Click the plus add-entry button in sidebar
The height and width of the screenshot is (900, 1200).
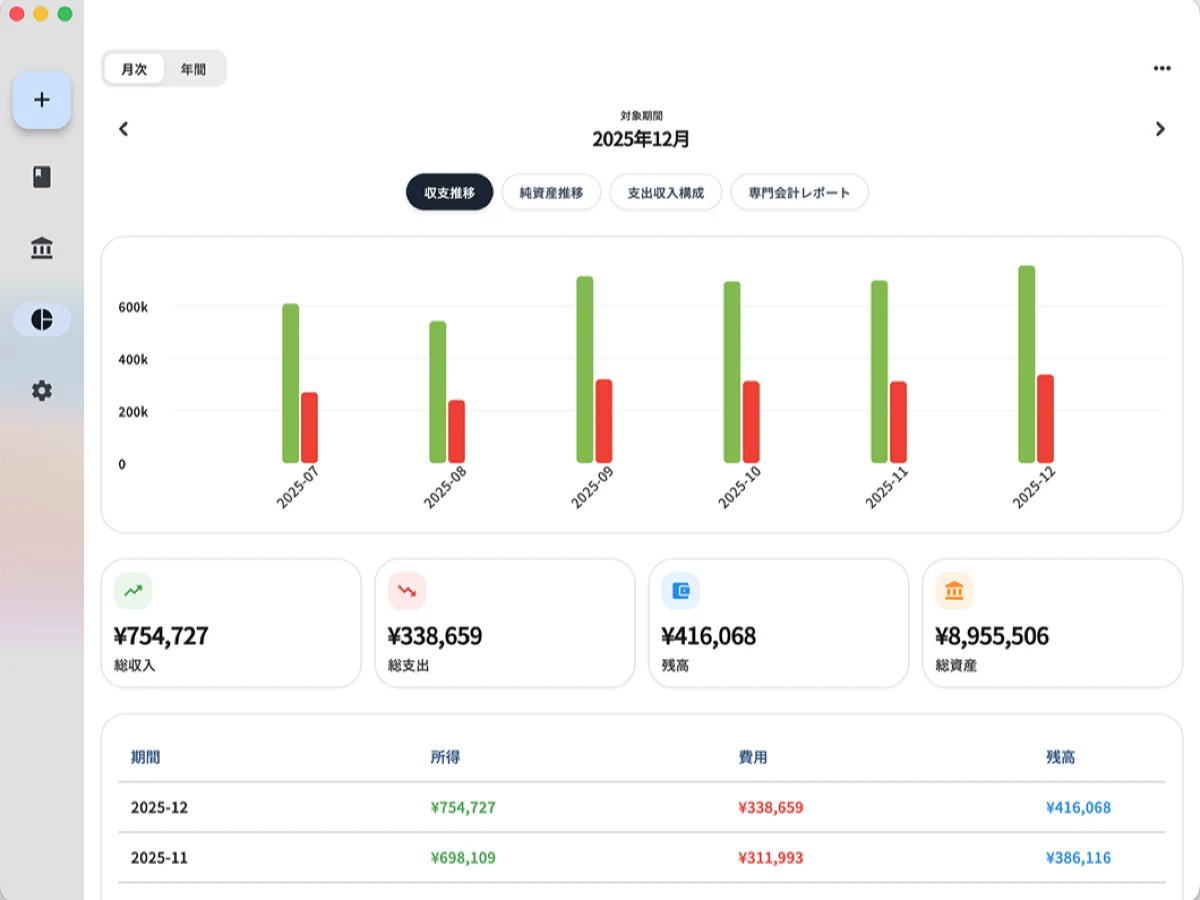point(41,100)
